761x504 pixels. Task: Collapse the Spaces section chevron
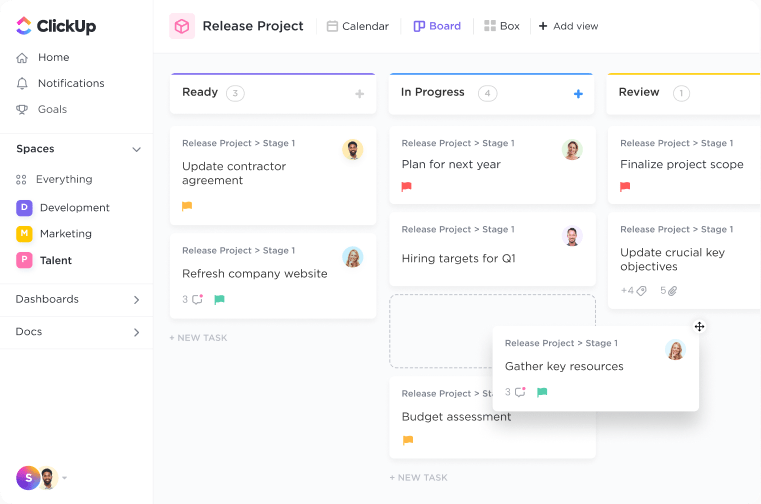(136, 150)
